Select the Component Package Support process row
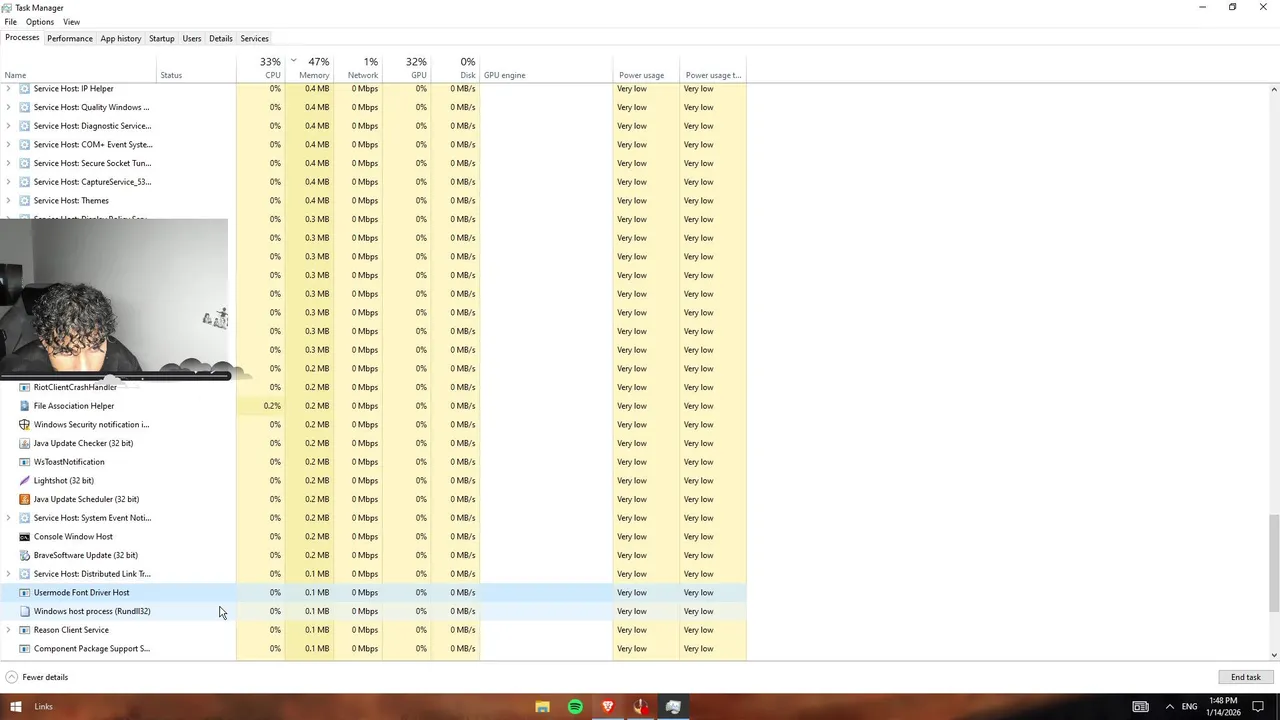The height and width of the screenshot is (720, 1280). tap(375, 649)
